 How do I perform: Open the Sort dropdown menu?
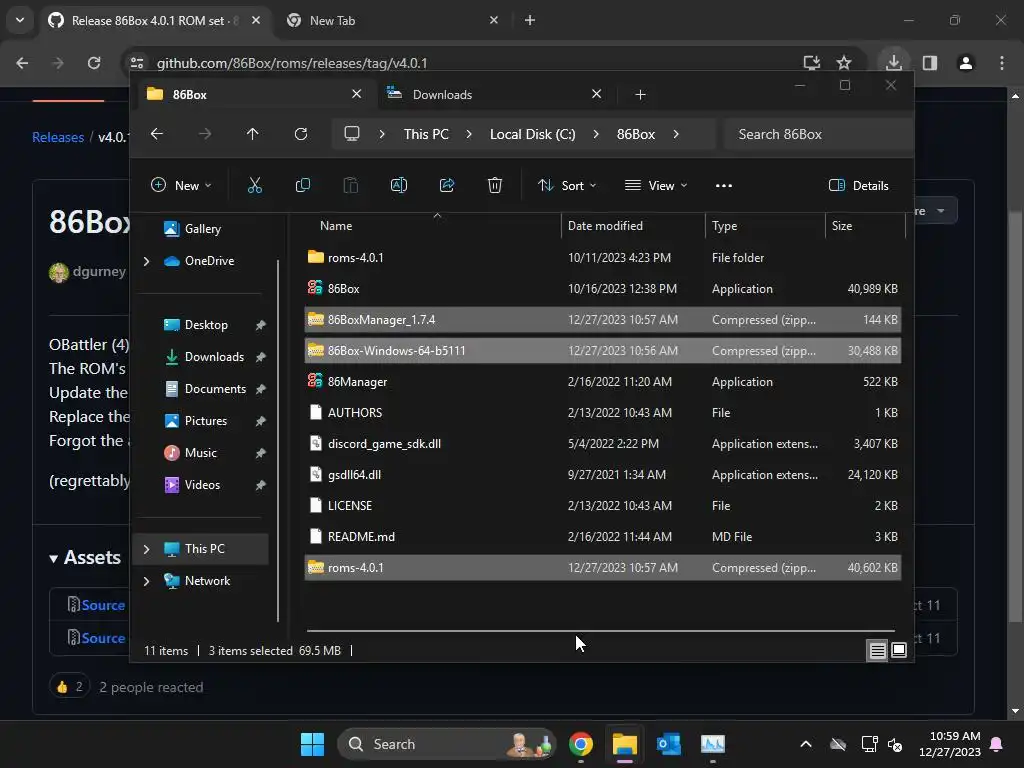pos(567,185)
